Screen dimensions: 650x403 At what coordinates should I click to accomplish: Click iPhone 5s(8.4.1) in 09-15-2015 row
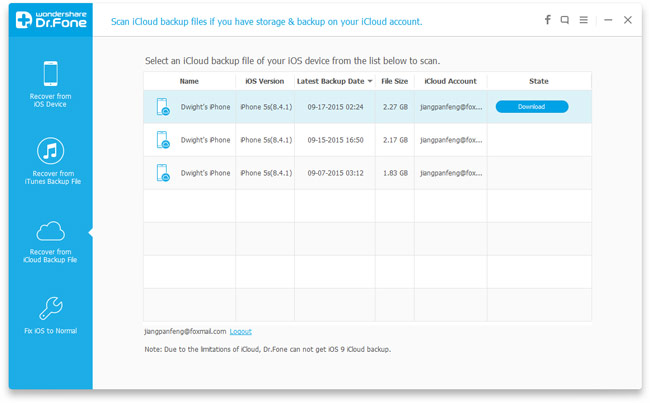(x=266, y=140)
